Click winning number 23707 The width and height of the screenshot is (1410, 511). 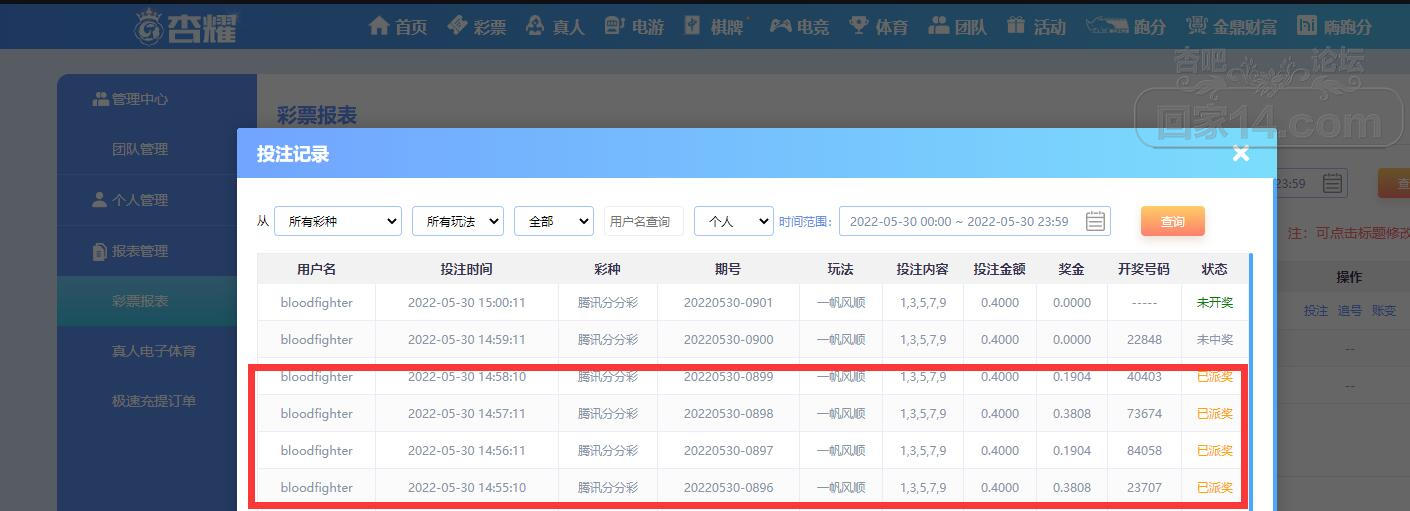[1144, 487]
